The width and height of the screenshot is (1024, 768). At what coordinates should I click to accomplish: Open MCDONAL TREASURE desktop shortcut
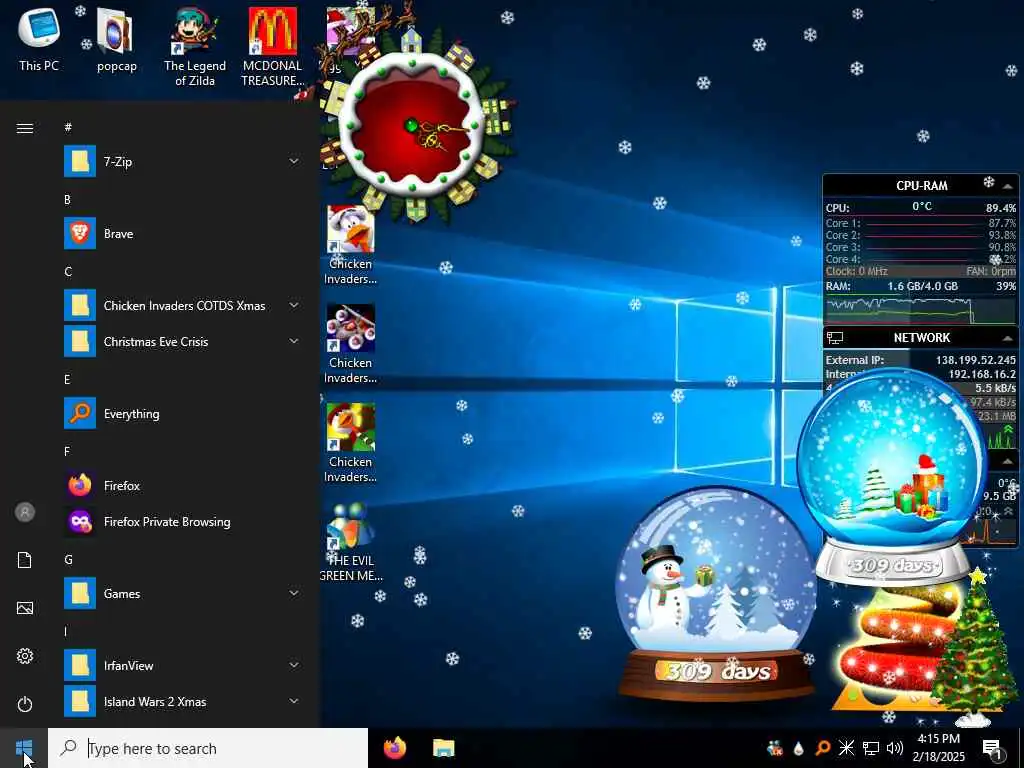(x=272, y=47)
